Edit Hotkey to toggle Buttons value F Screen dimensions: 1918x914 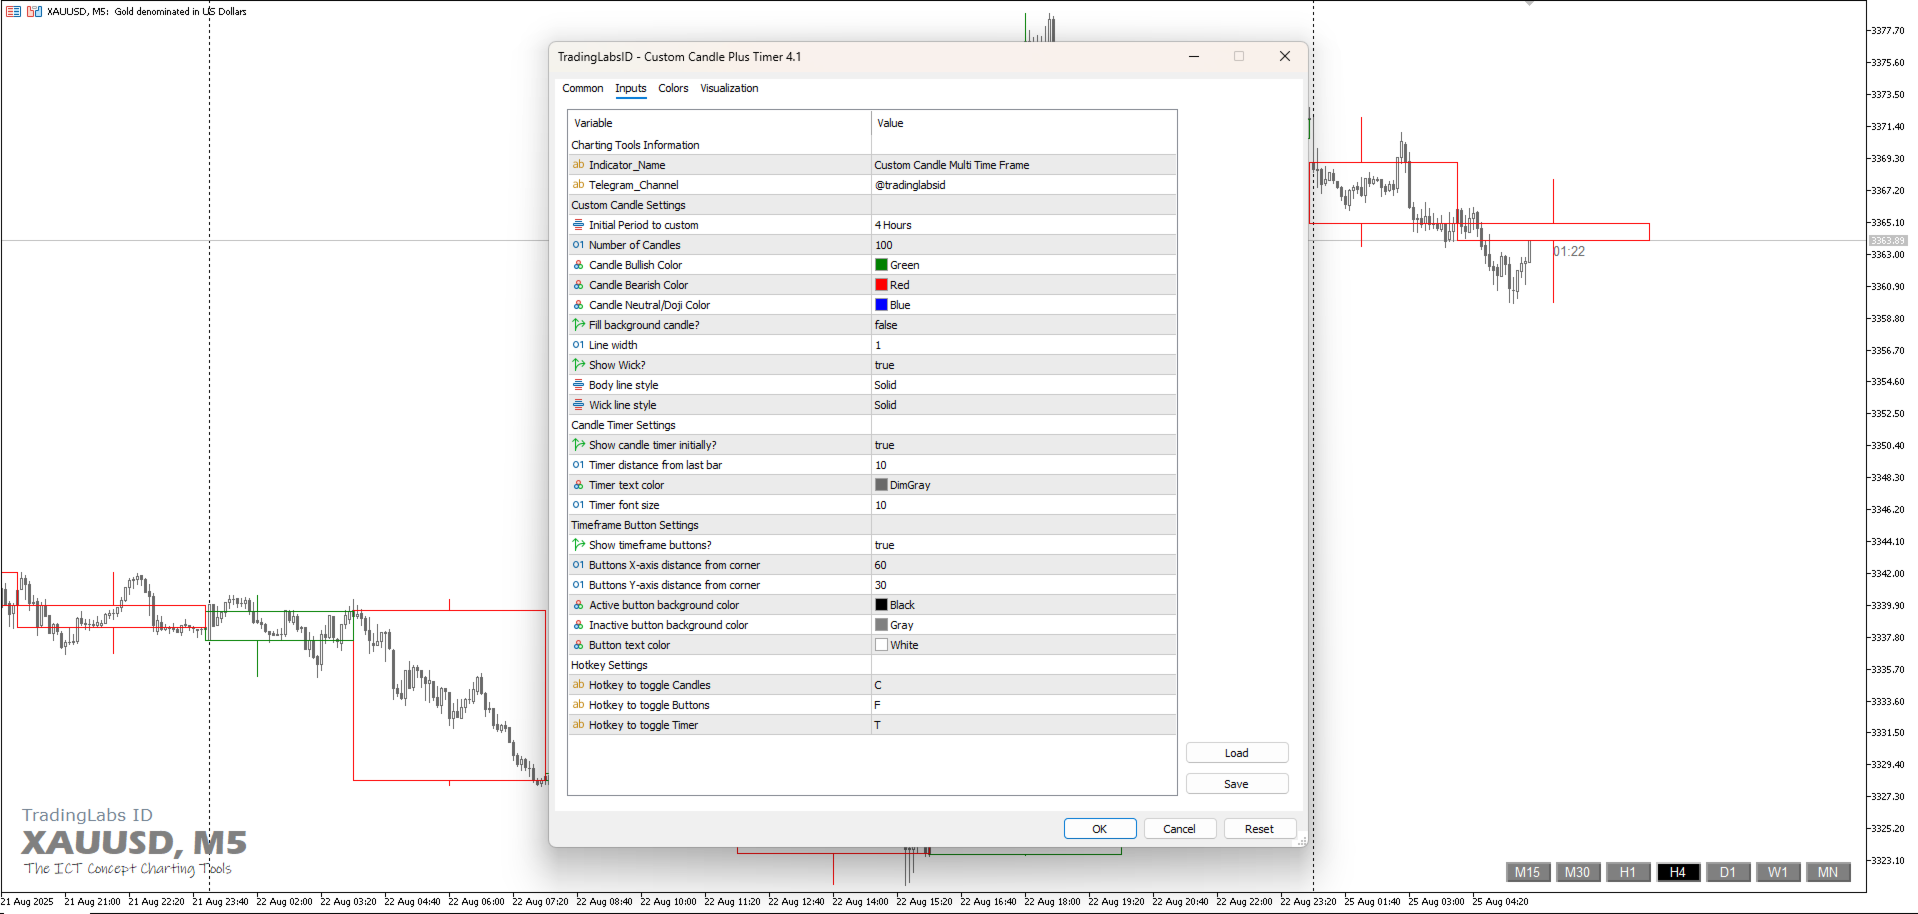point(1024,705)
